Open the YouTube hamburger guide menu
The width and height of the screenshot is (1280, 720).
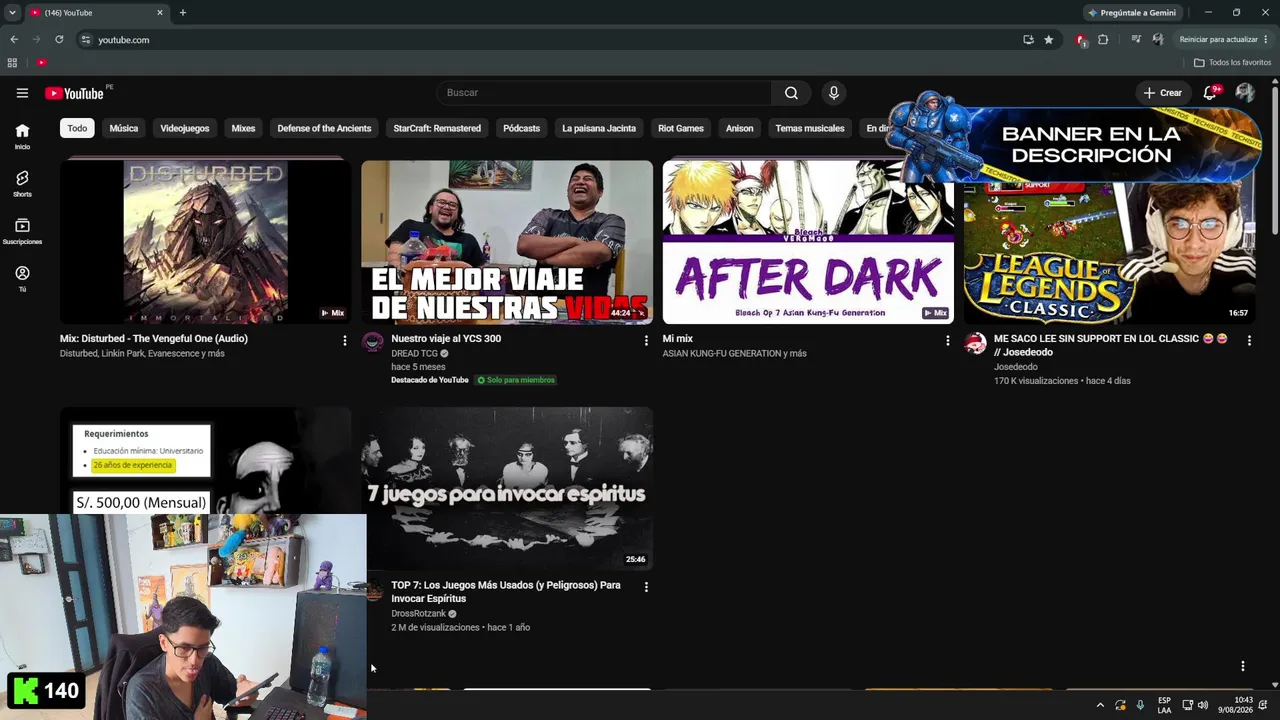(x=22, y=93)
